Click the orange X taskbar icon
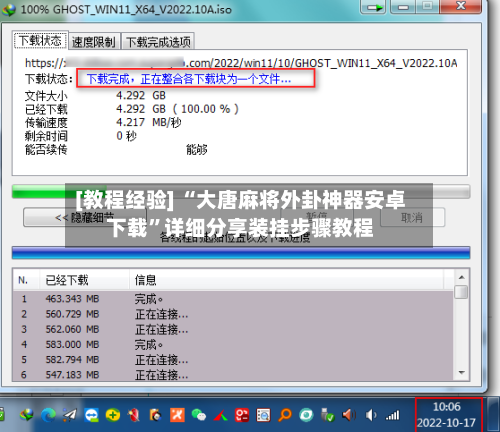The height and width of the screenshot is (432, 500). point(177,415)
